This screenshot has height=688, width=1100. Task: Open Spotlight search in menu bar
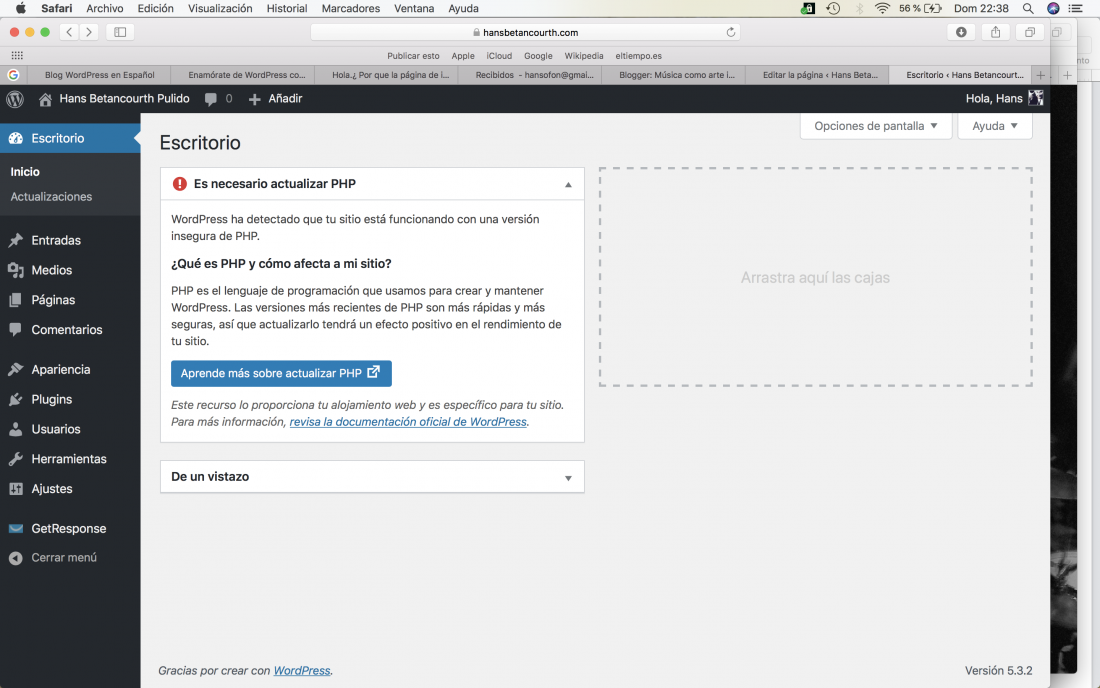click(x=1028, y=8)
